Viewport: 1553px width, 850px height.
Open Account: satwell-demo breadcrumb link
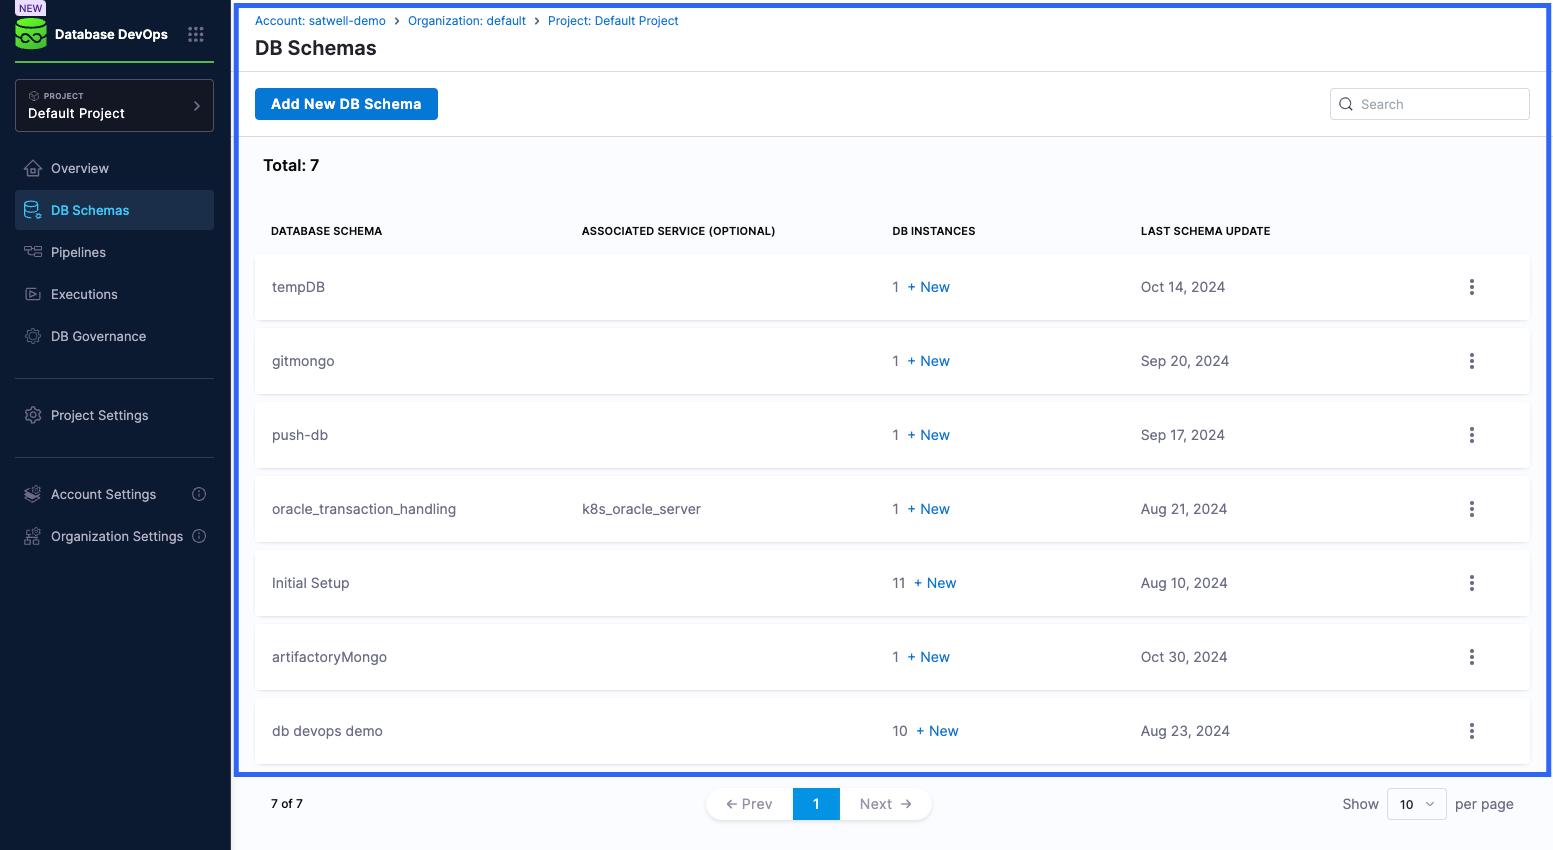coord(320,21)
